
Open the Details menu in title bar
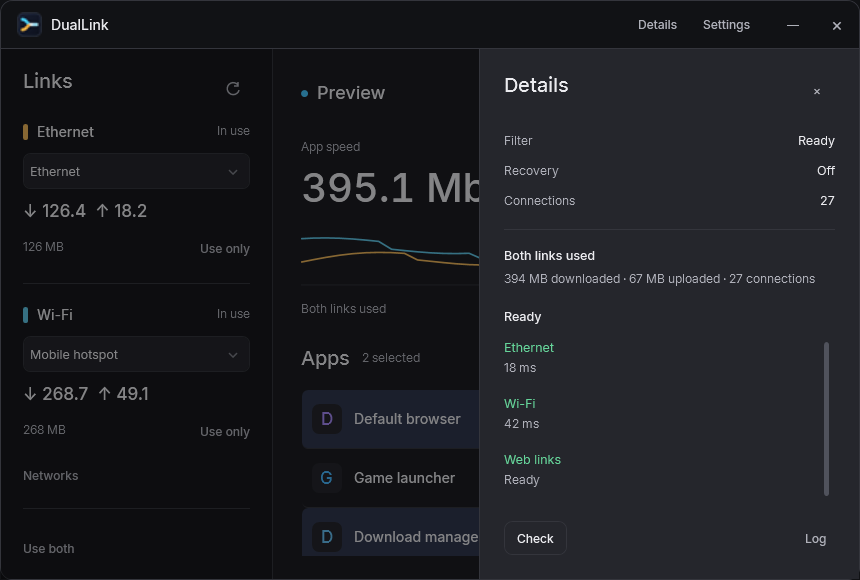click(657, 25)
